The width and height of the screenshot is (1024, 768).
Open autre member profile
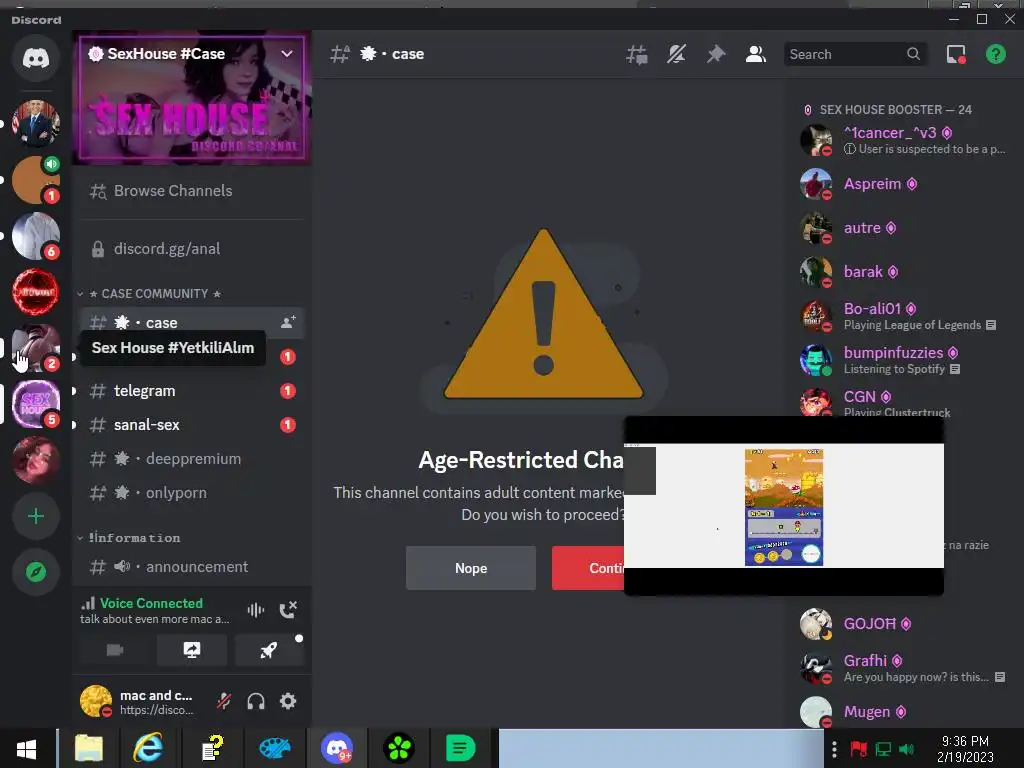click(904, 228)
